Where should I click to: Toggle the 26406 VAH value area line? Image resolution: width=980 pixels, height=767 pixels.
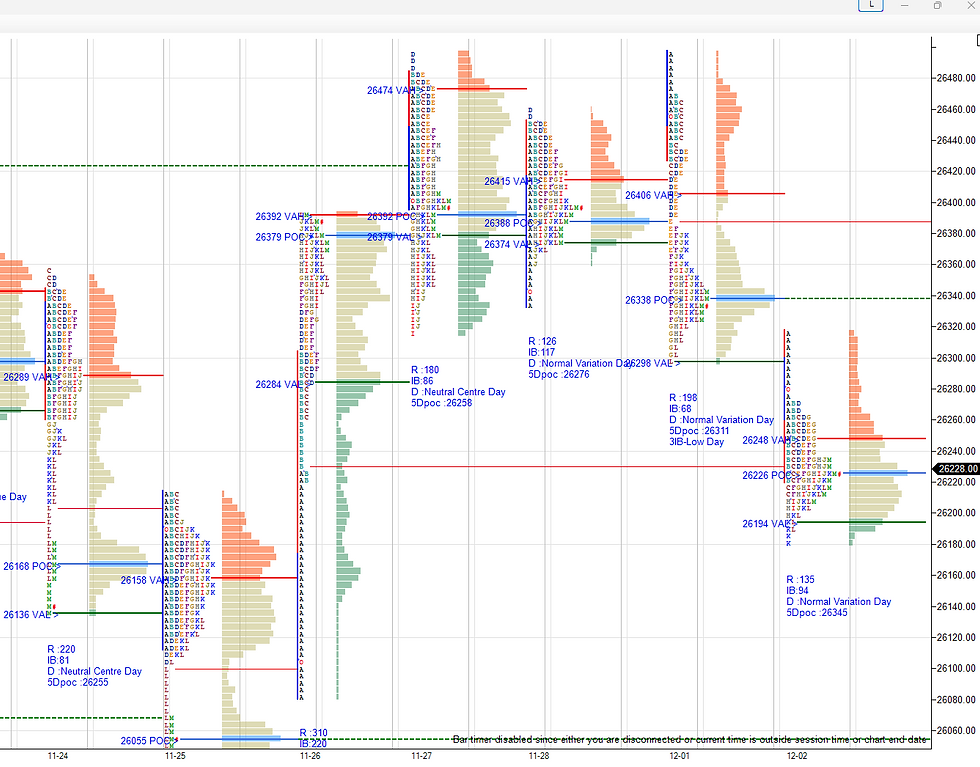[648, 196]
